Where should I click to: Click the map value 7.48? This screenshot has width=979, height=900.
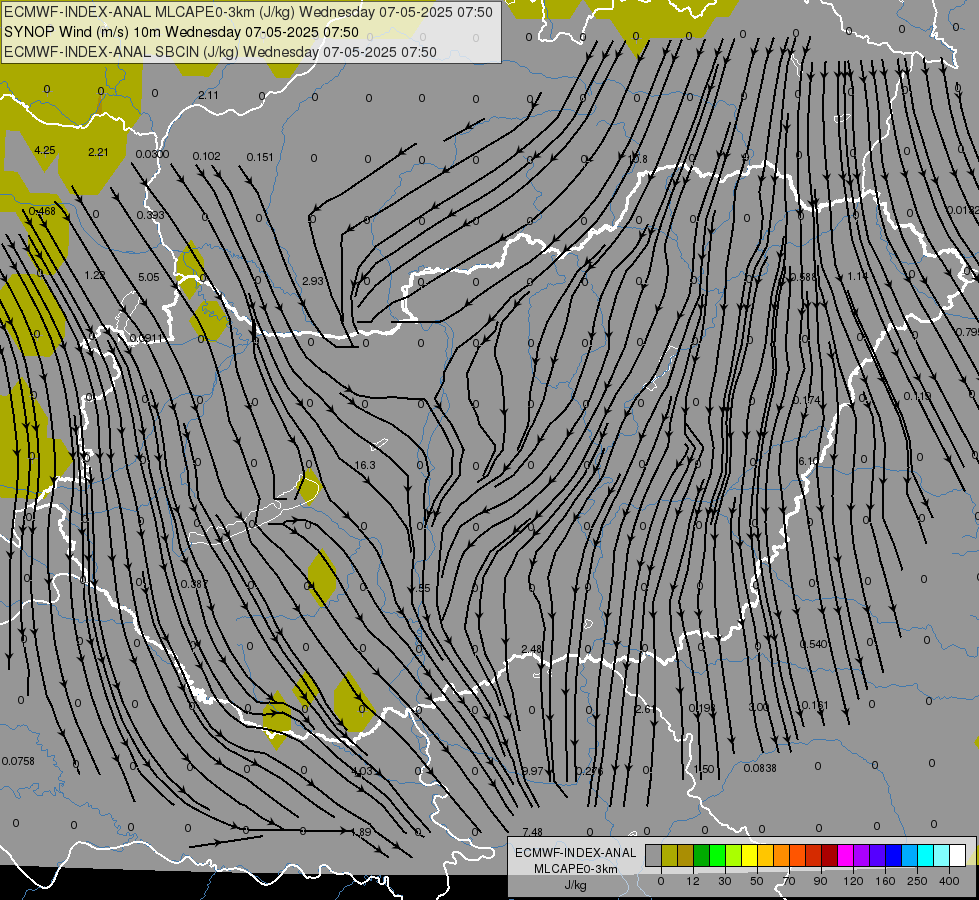tap(532, 832)
